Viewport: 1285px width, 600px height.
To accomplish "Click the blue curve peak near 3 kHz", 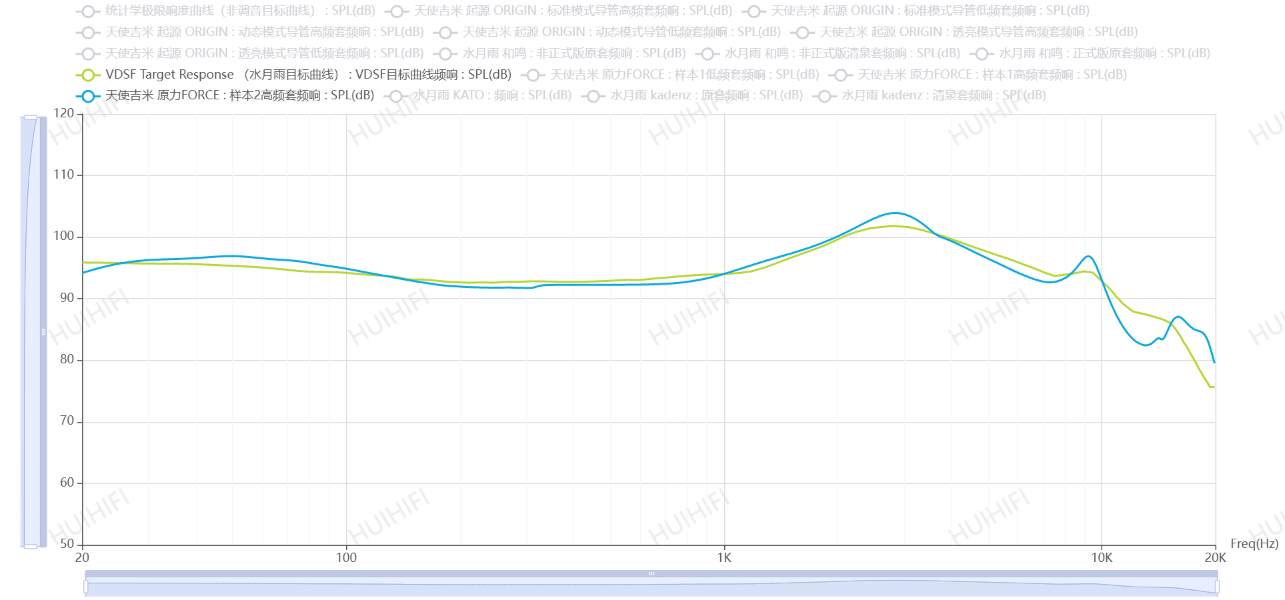I will click(x=895, y=213).
